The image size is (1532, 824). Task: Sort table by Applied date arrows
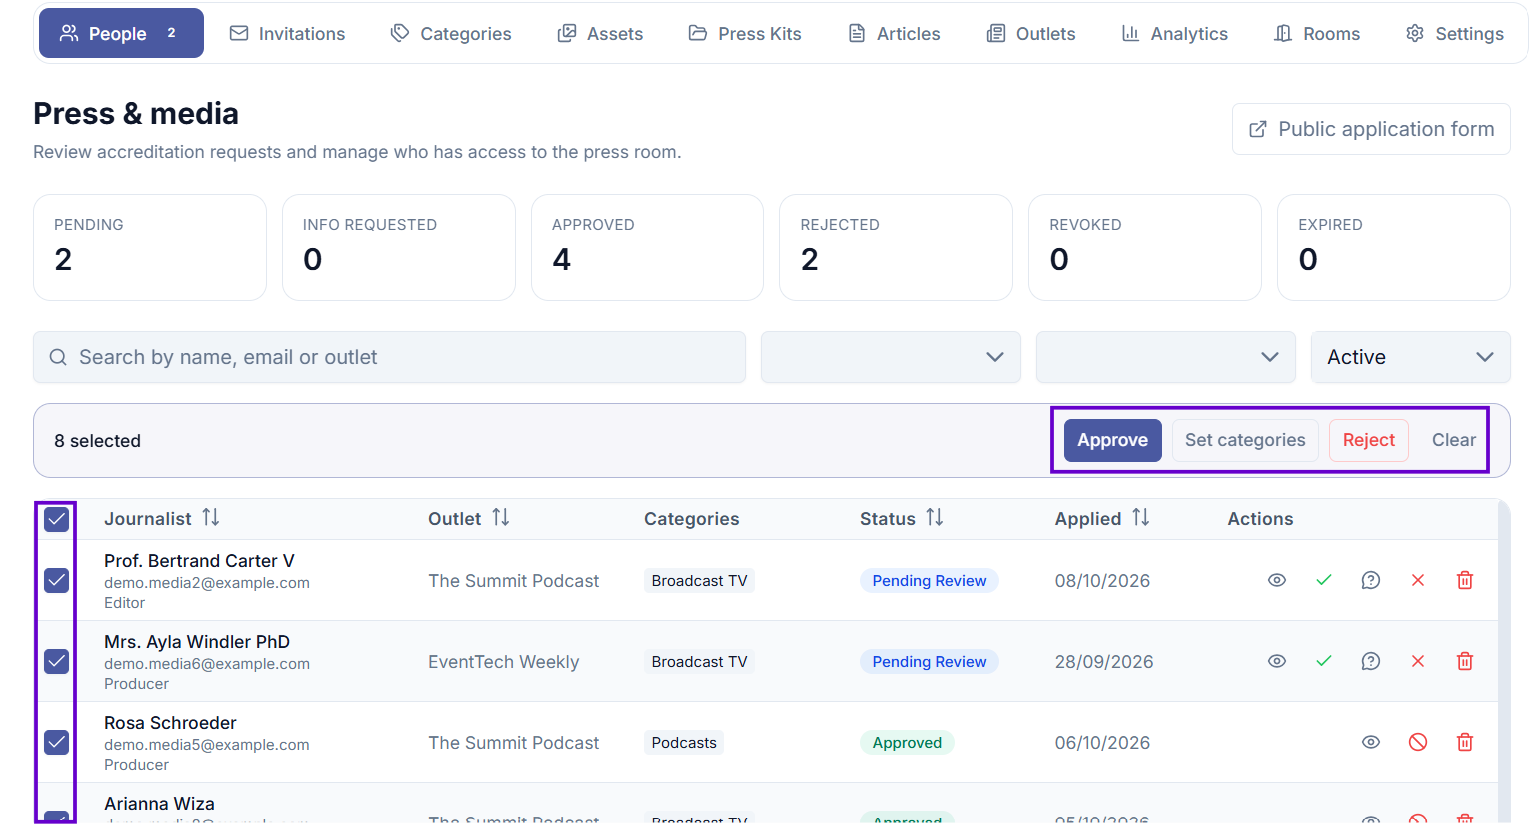click(x=1141, y=518)
